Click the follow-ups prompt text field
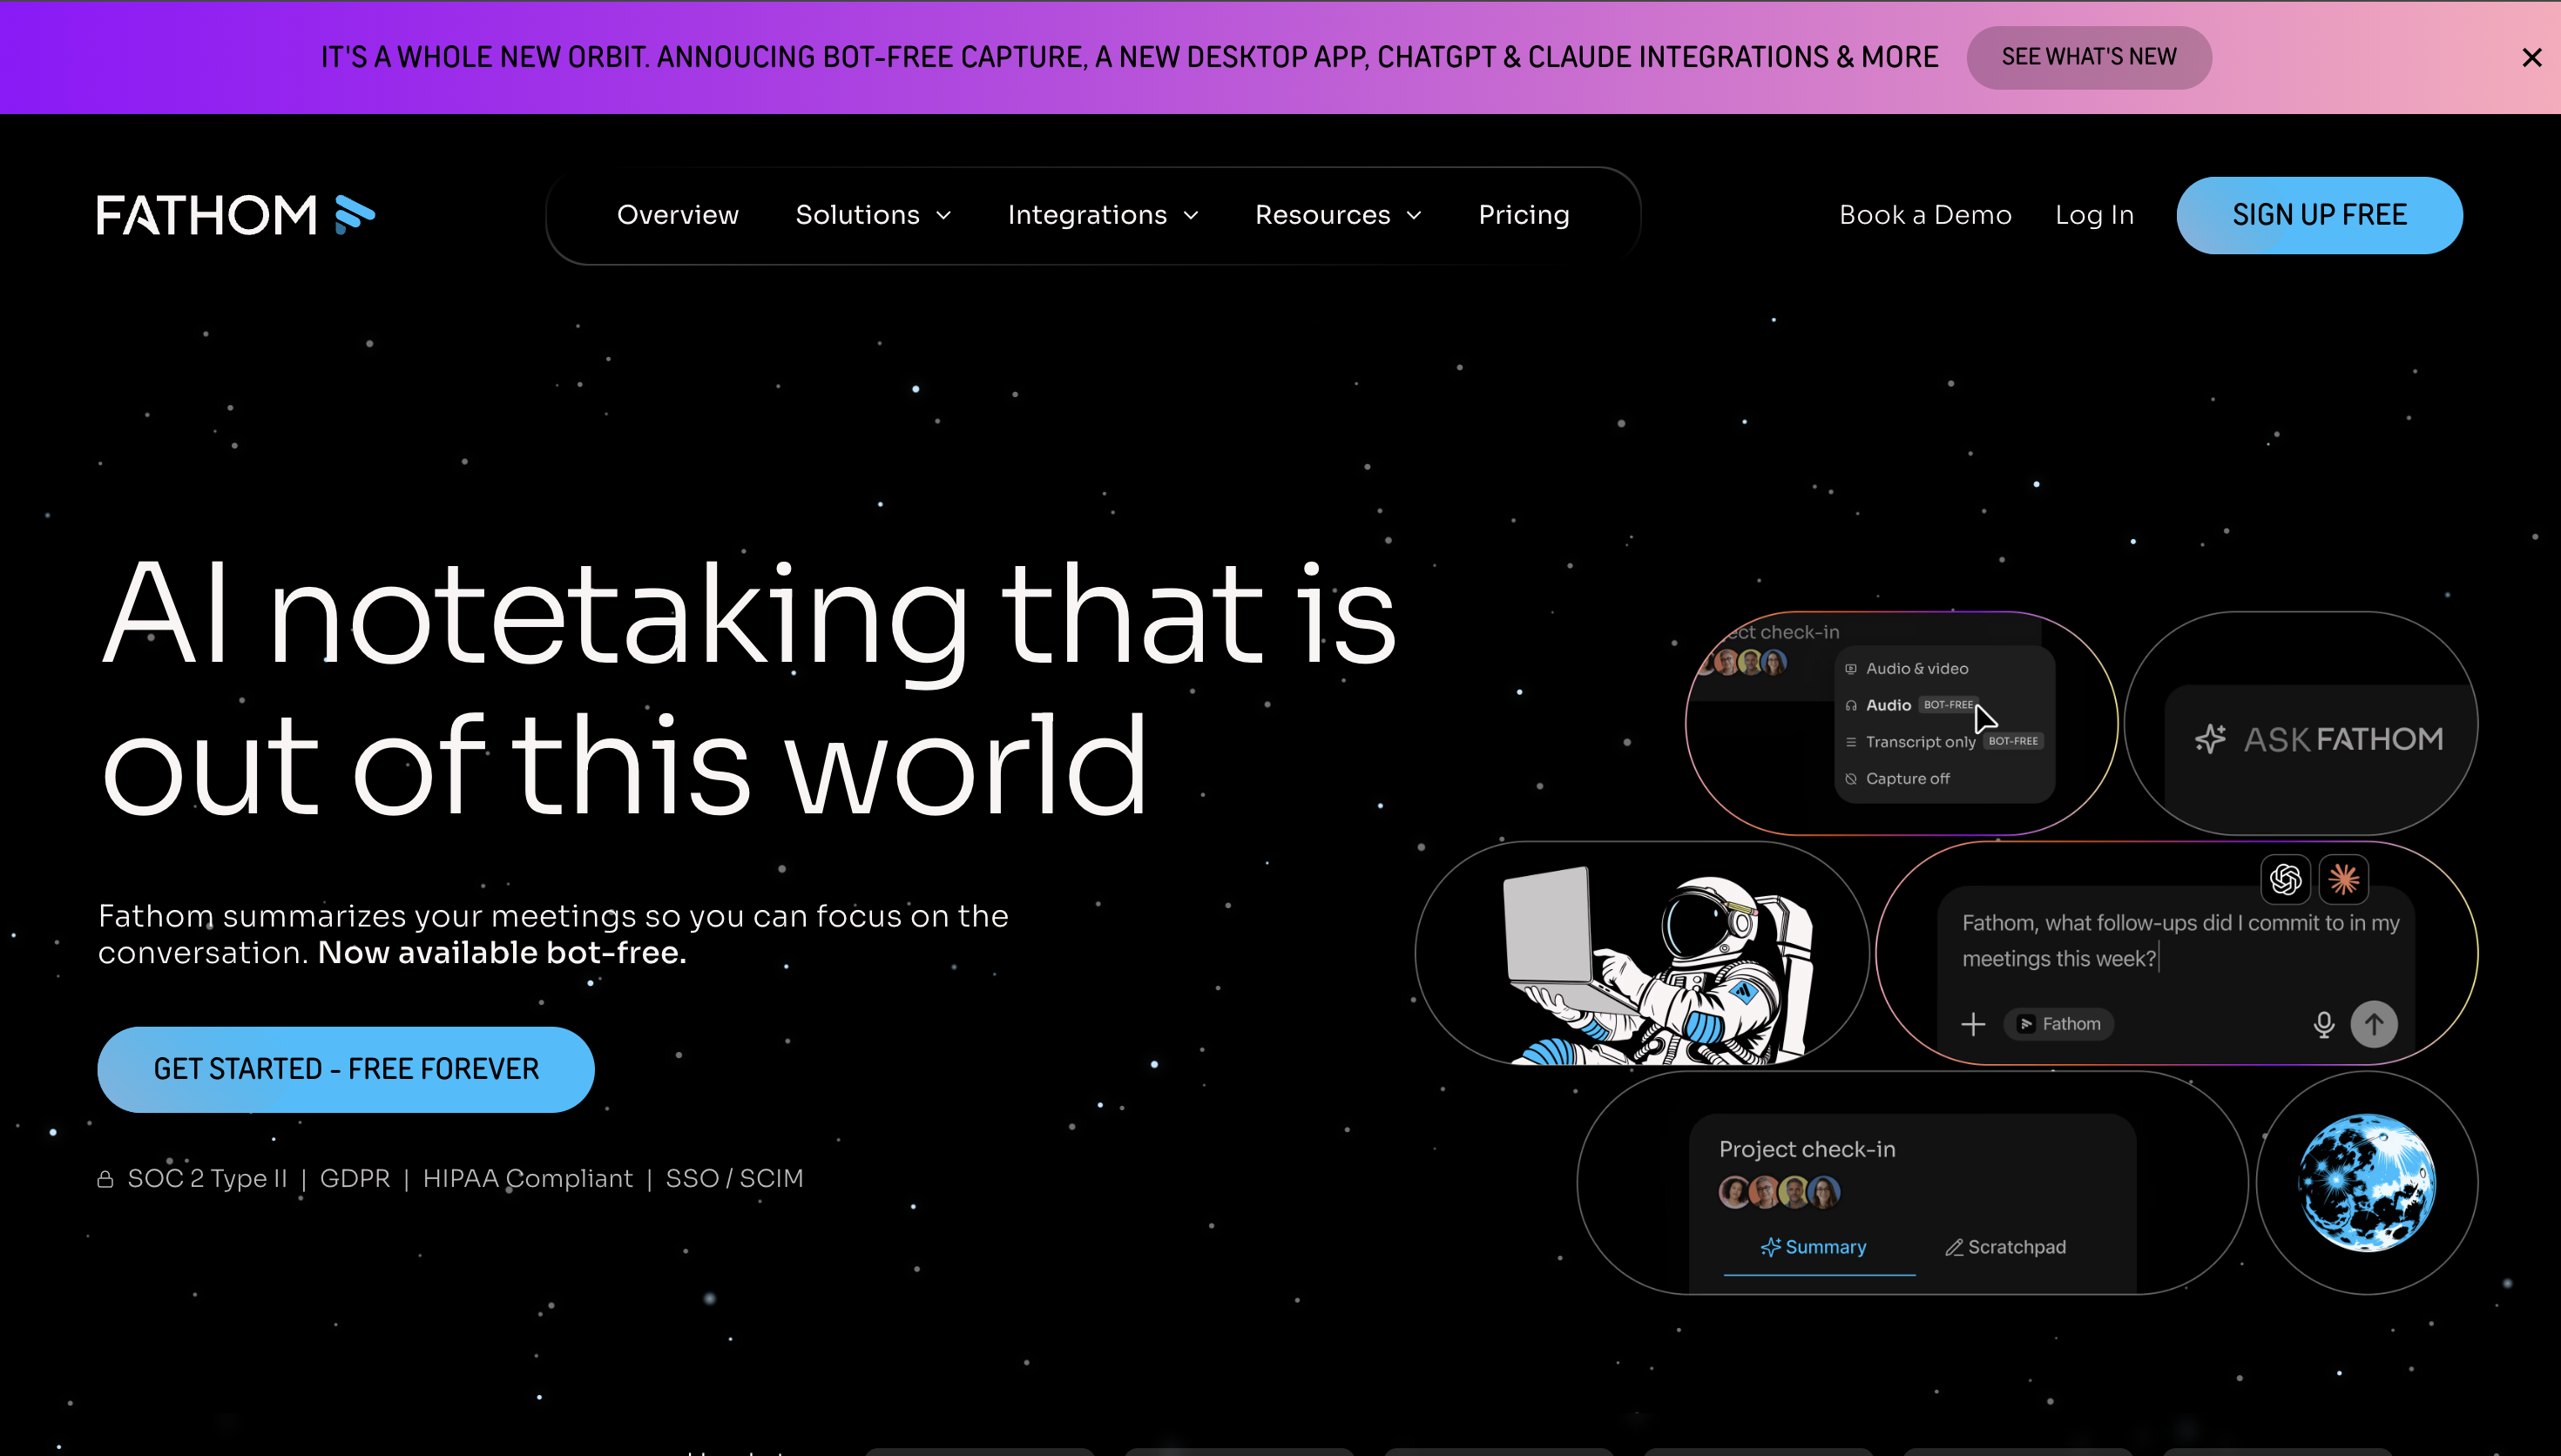The width and height of the screenshot is (2561, 1456). [2180, 940]
